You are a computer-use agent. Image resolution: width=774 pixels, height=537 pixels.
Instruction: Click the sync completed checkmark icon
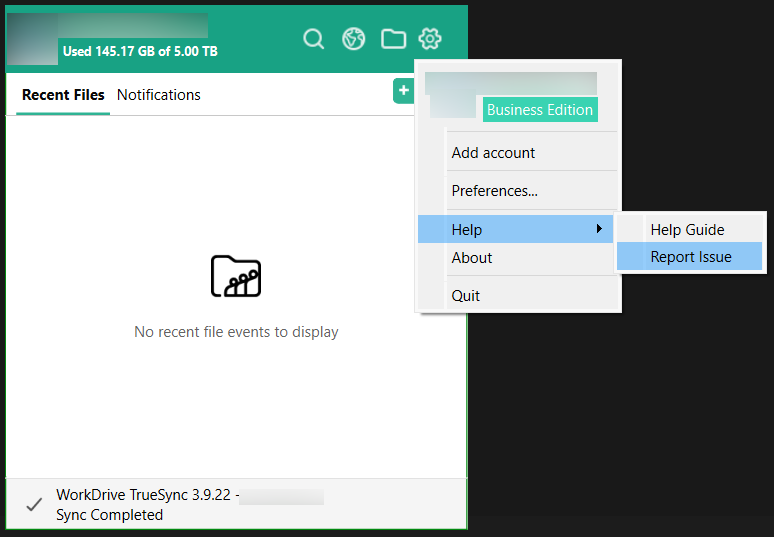coord(34,504)
